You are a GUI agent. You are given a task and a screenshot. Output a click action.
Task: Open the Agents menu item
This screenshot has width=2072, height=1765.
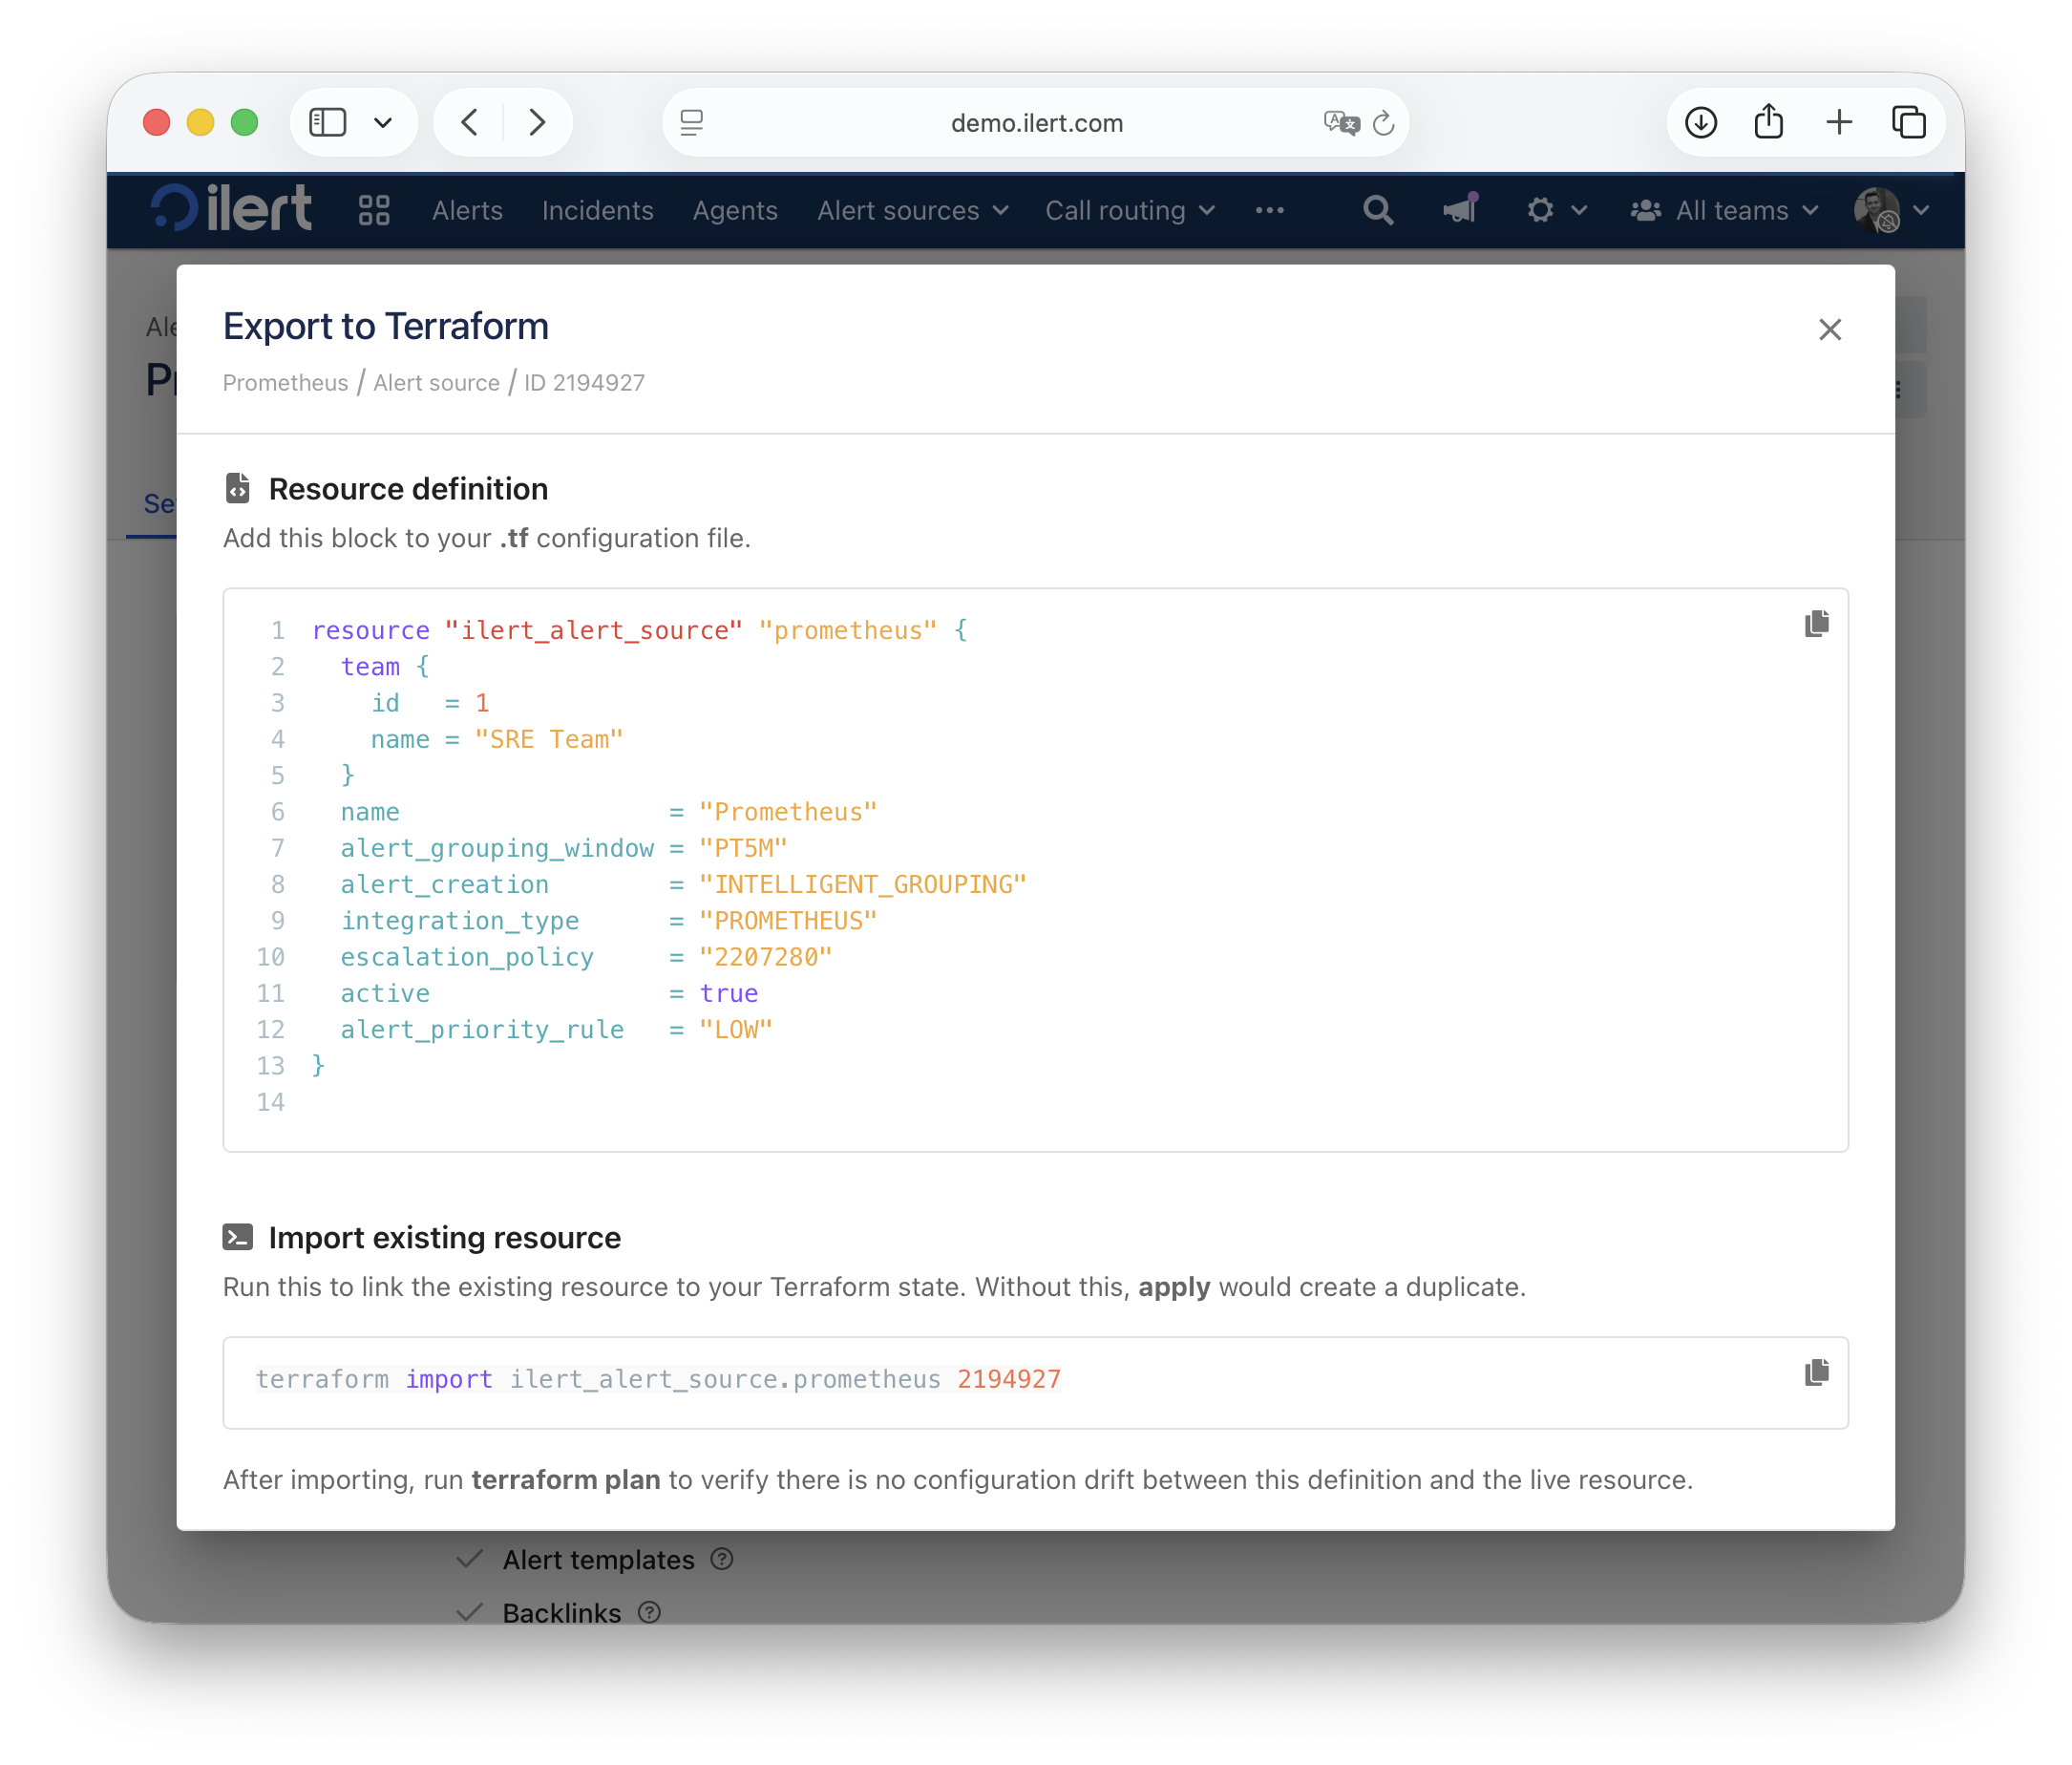click(x=735, y=210)
